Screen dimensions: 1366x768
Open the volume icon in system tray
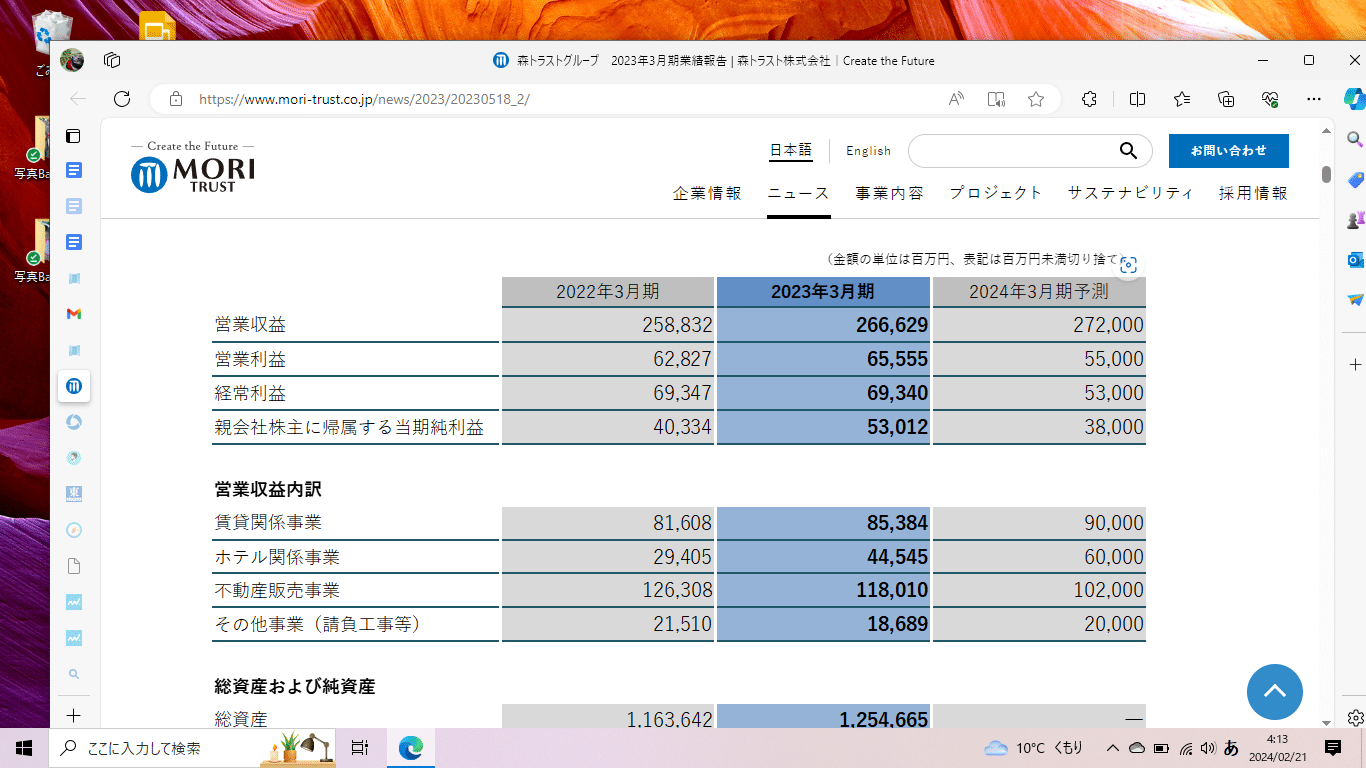pyautogui.click(x=1207, y=747)
